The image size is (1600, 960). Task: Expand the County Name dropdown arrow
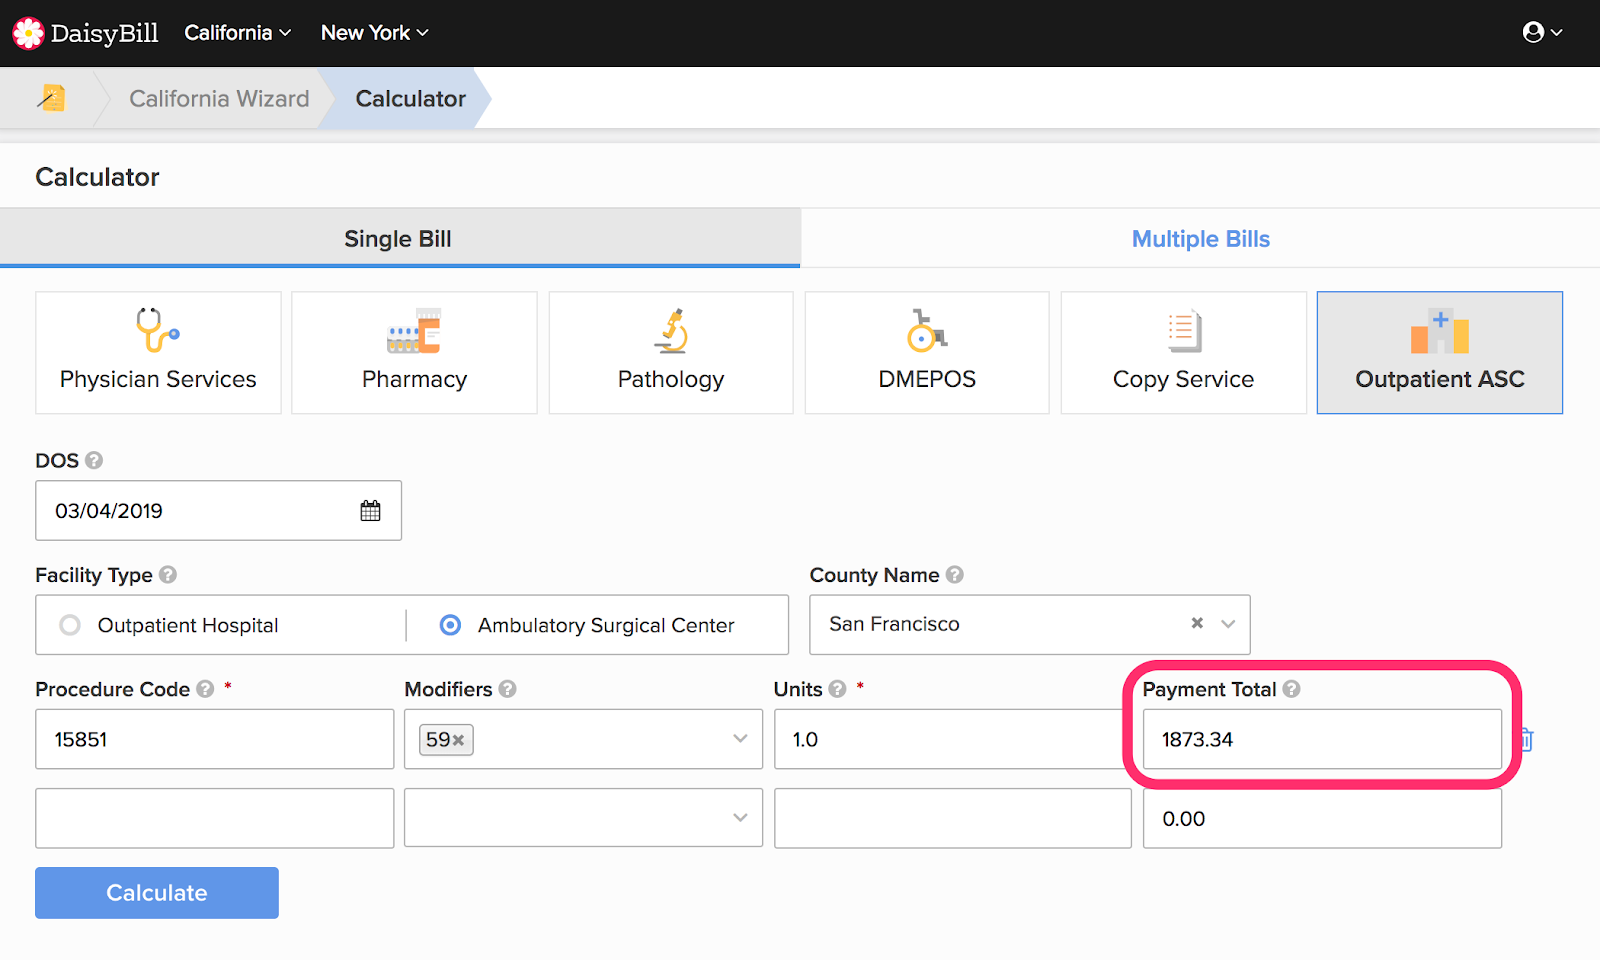[x=1229, y=623]
